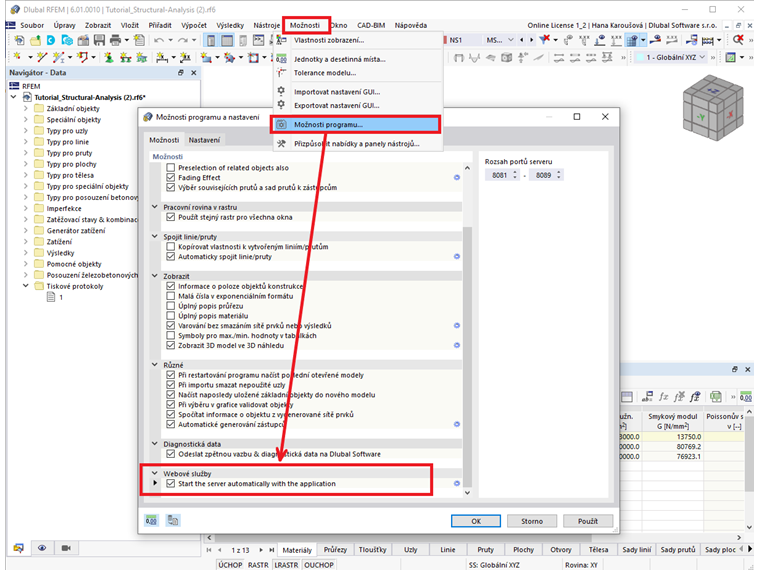Click the nodal support green icon
The image size is (760, 570).
109,58
